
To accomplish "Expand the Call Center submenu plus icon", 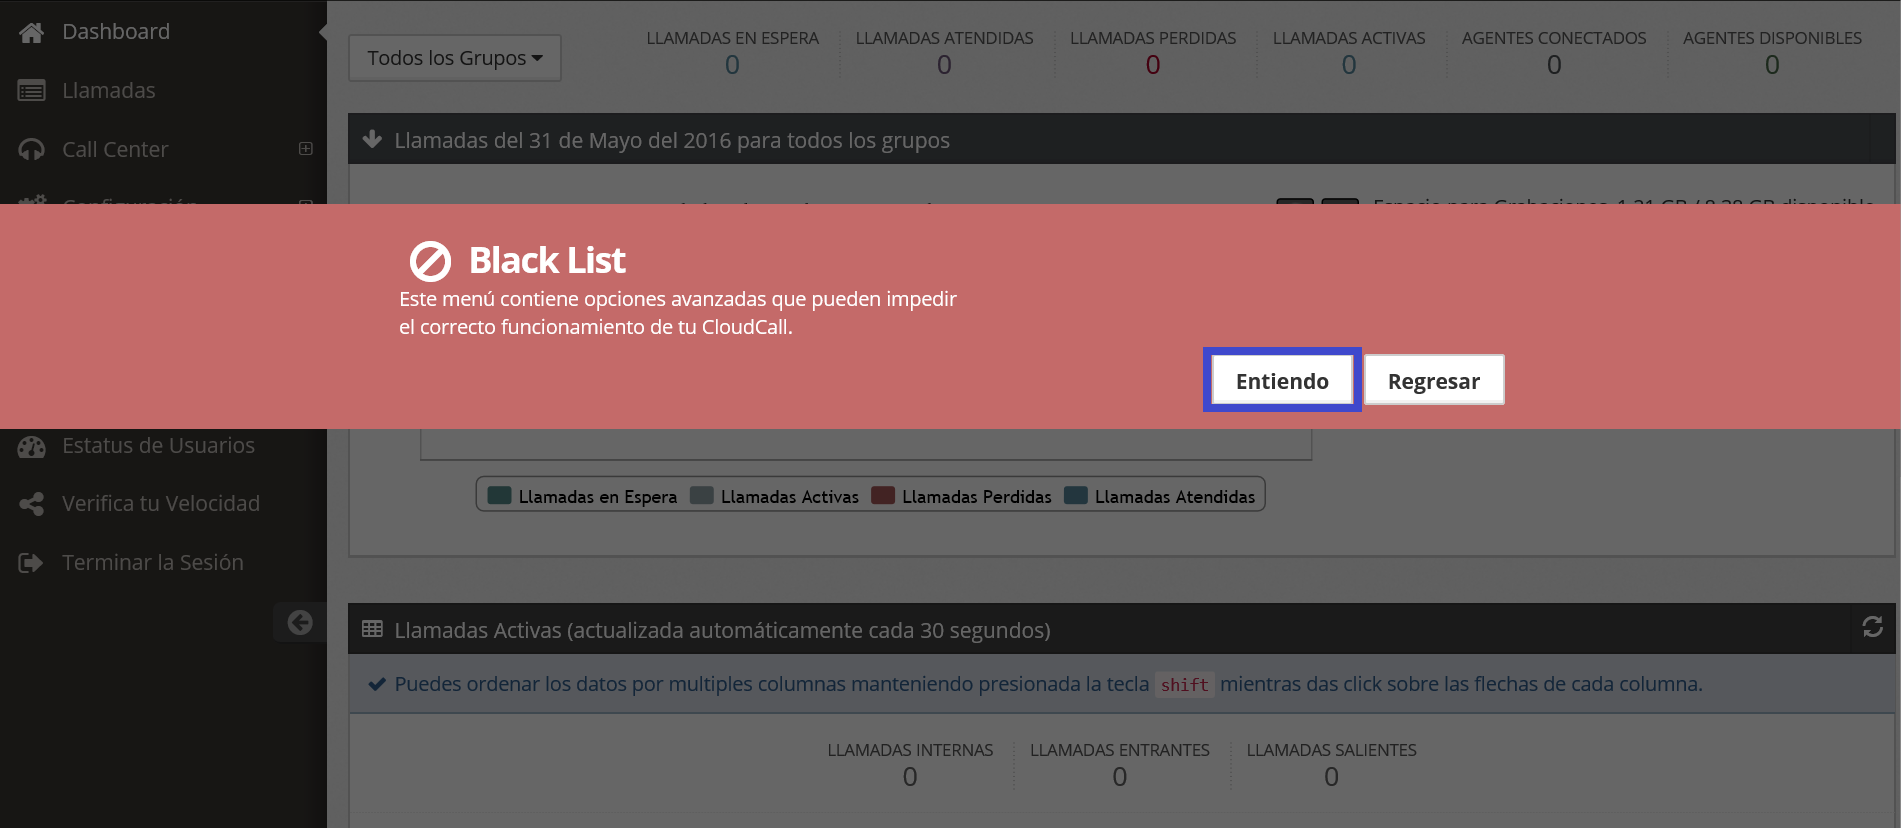I will (x=306, y=149).
